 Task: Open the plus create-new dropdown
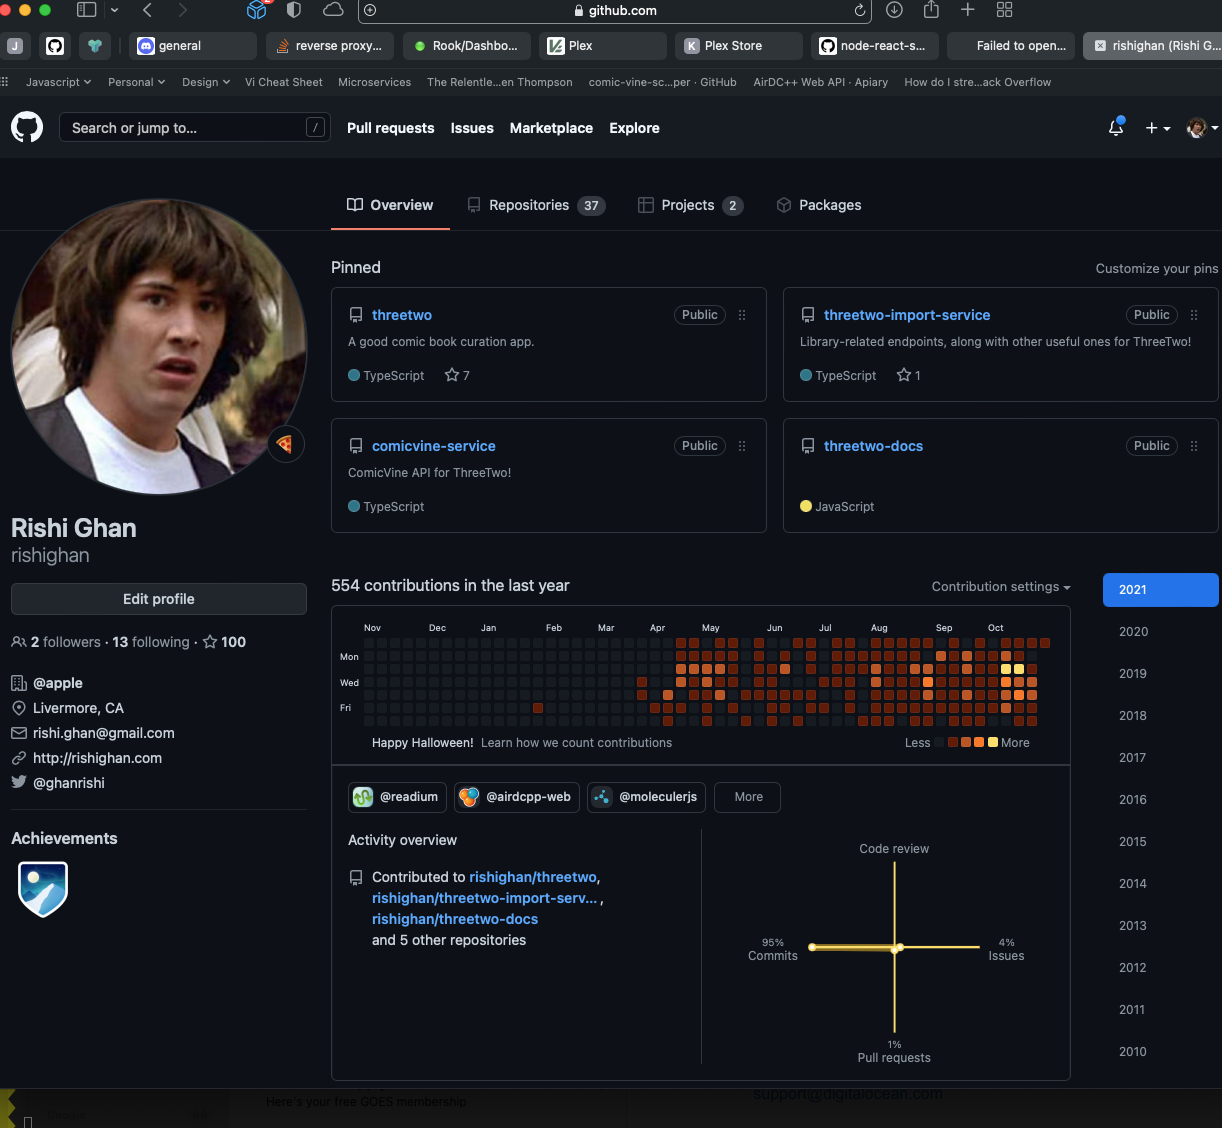1157,128
